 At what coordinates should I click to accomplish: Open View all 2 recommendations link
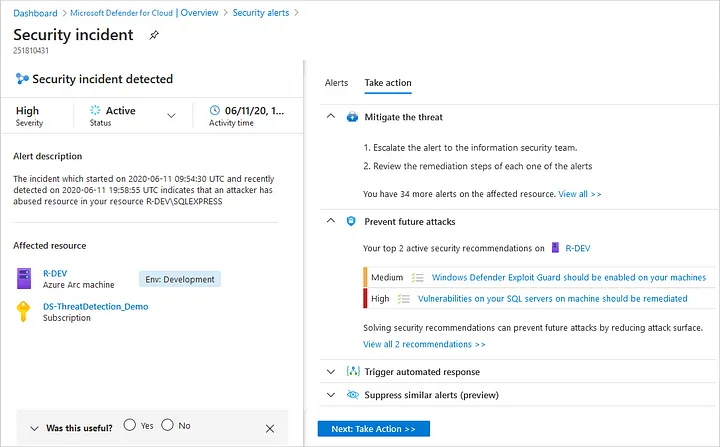(424, 344)
